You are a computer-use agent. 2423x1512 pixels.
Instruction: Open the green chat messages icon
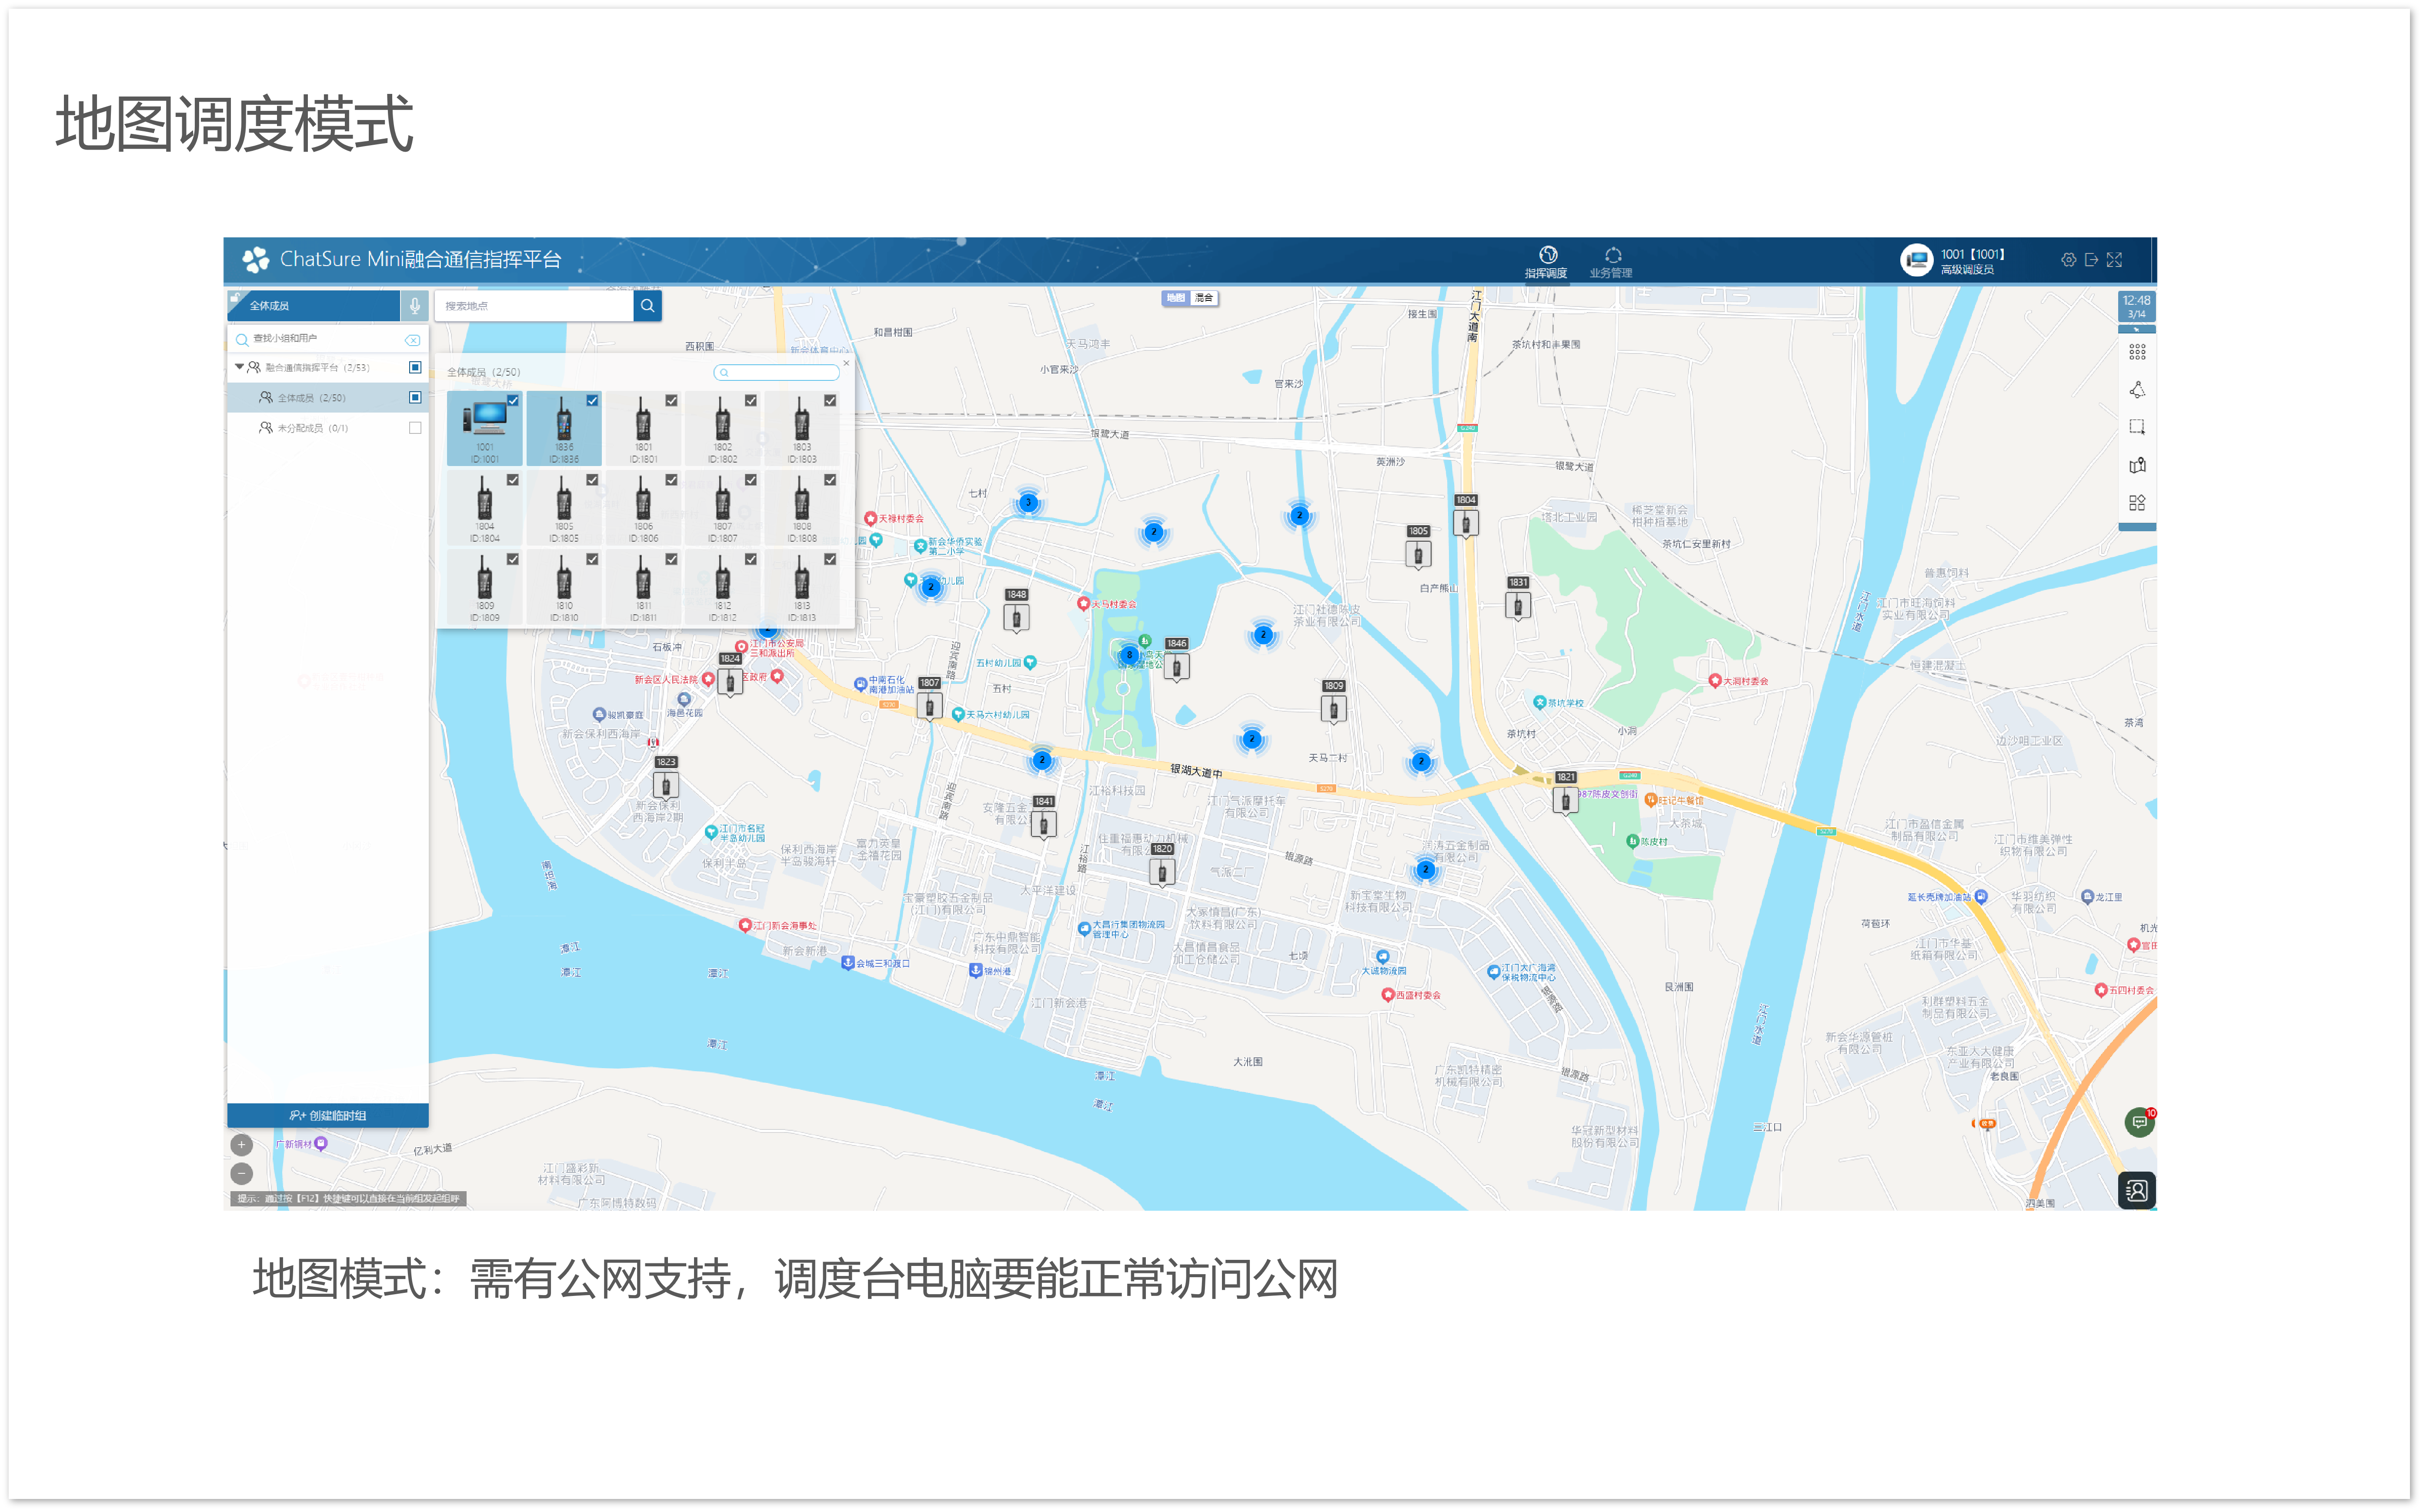point(2138,1122)
